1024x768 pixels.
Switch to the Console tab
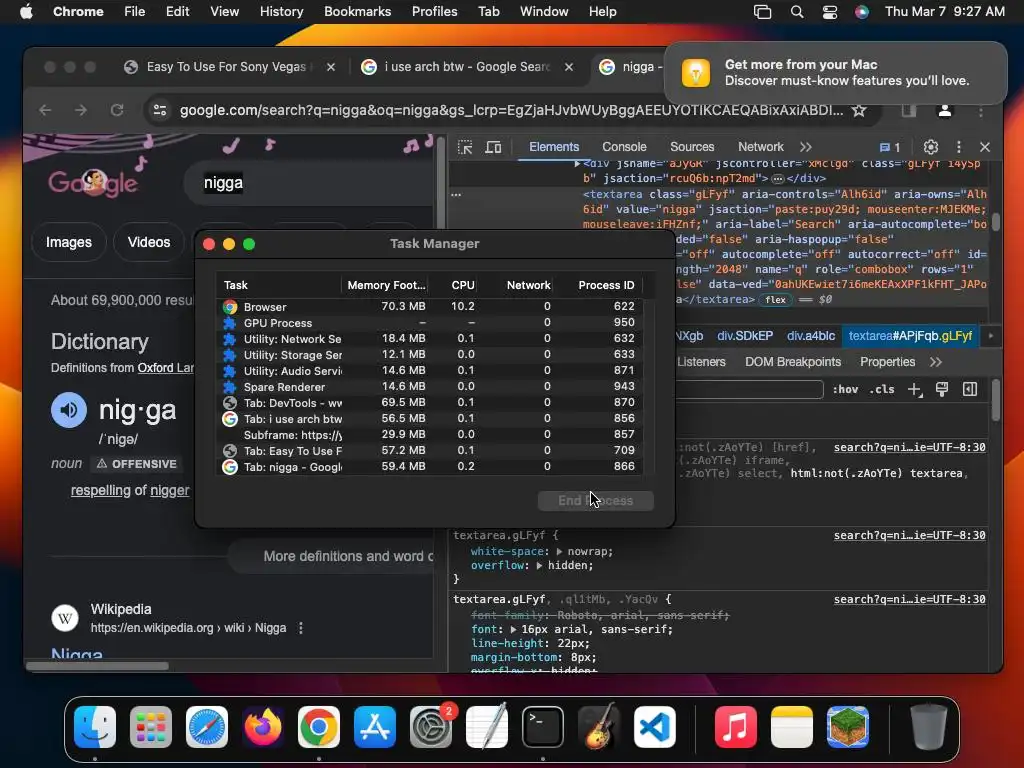tap(624, 148)
